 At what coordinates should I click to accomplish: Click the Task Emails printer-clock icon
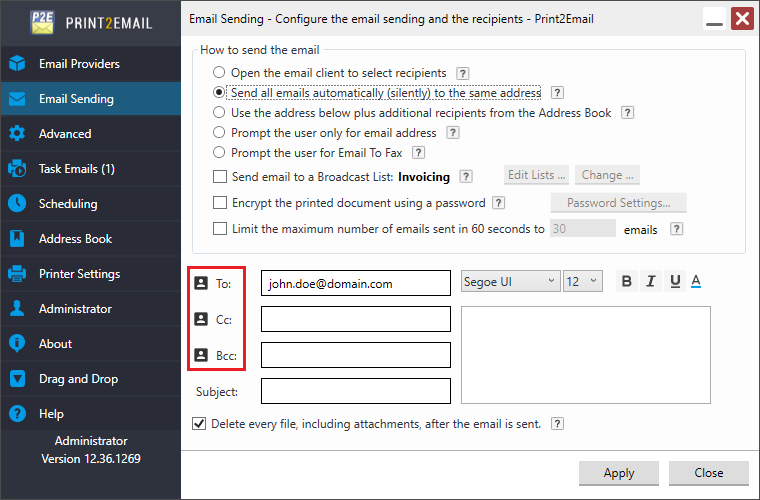pos(17,169)
